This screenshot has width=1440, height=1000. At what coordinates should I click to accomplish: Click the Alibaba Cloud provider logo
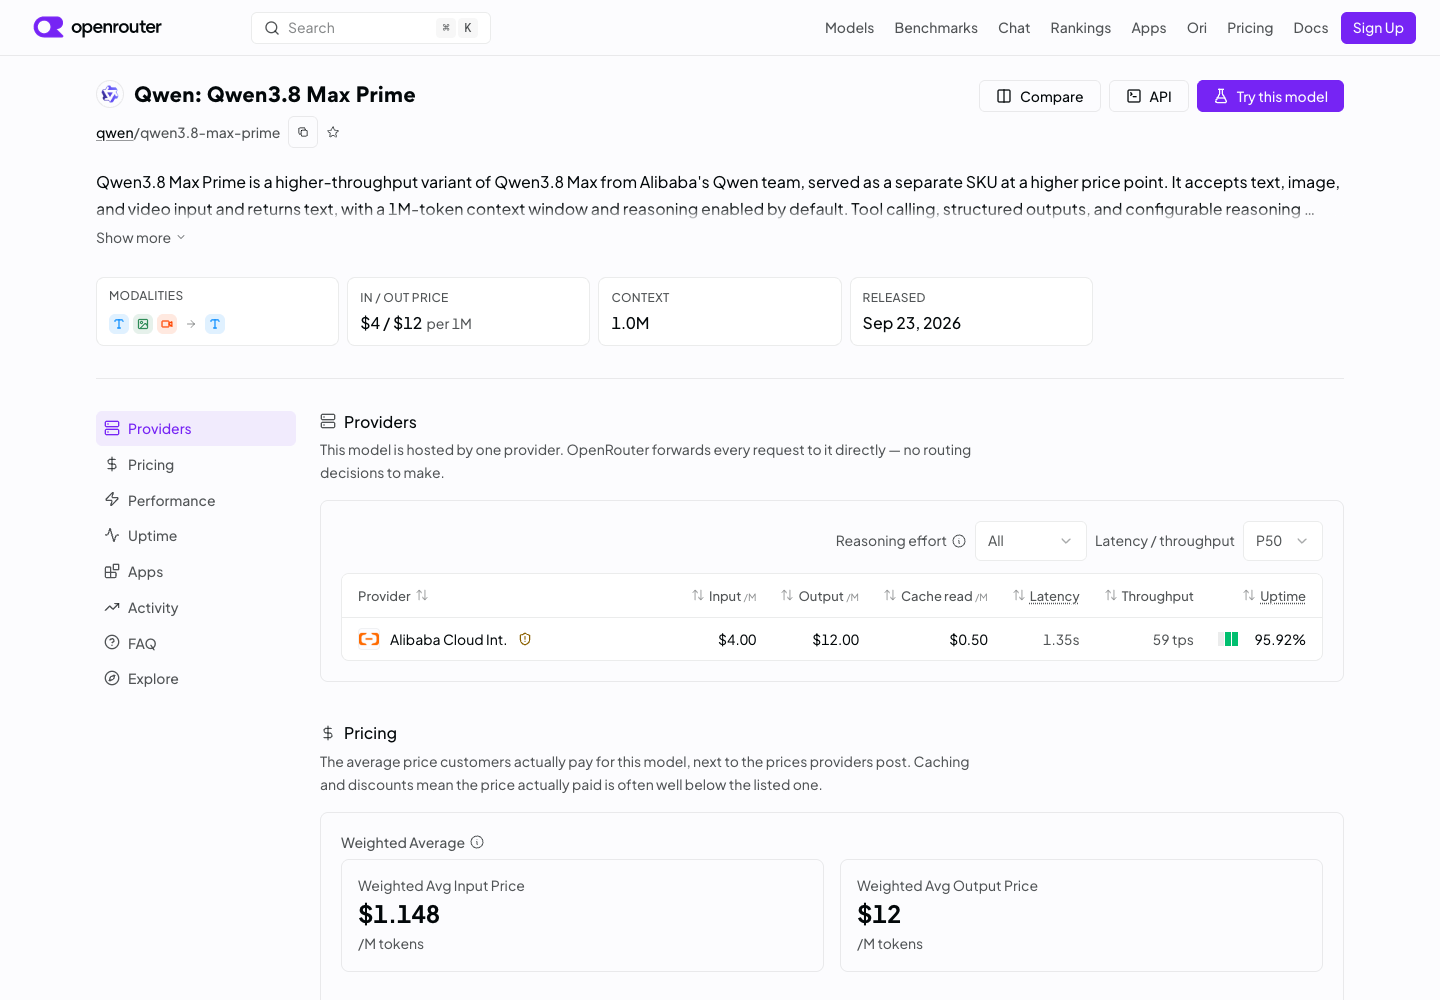pyautogui.click(x=369, y=639)
